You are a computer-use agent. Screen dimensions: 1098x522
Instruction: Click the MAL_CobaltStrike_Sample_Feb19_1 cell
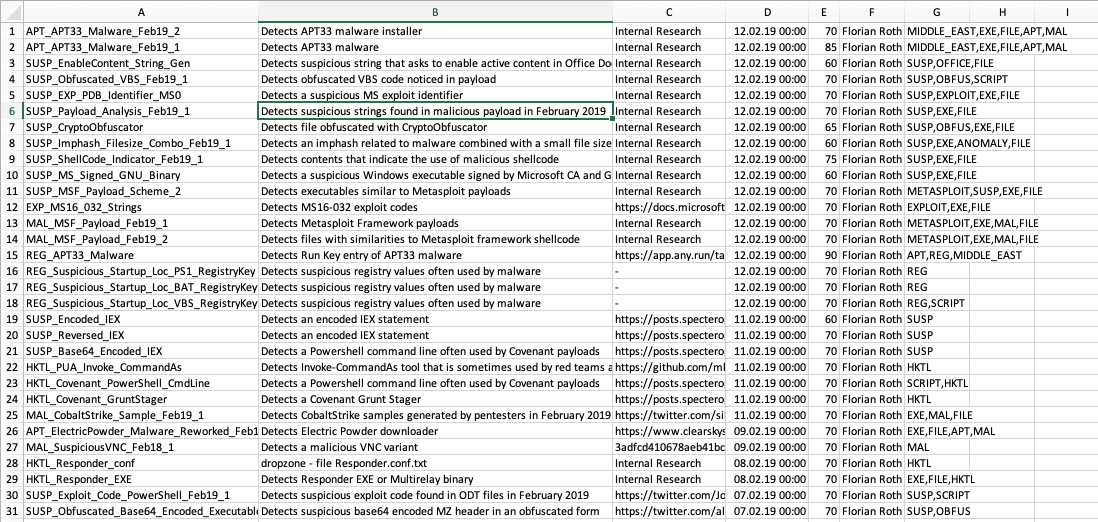coord(140,415)
